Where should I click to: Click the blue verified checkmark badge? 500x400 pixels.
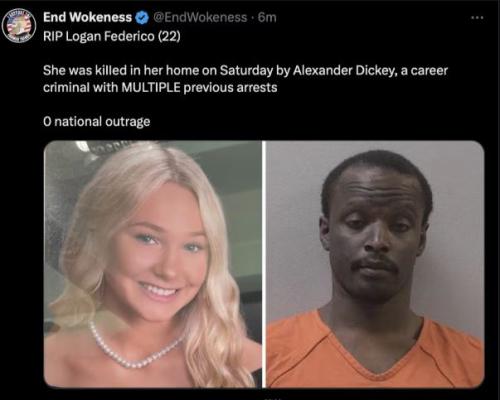(142, 17)
